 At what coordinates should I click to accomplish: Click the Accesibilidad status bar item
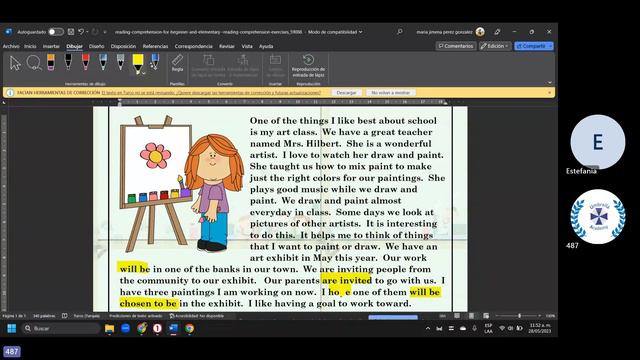(196, 316)
